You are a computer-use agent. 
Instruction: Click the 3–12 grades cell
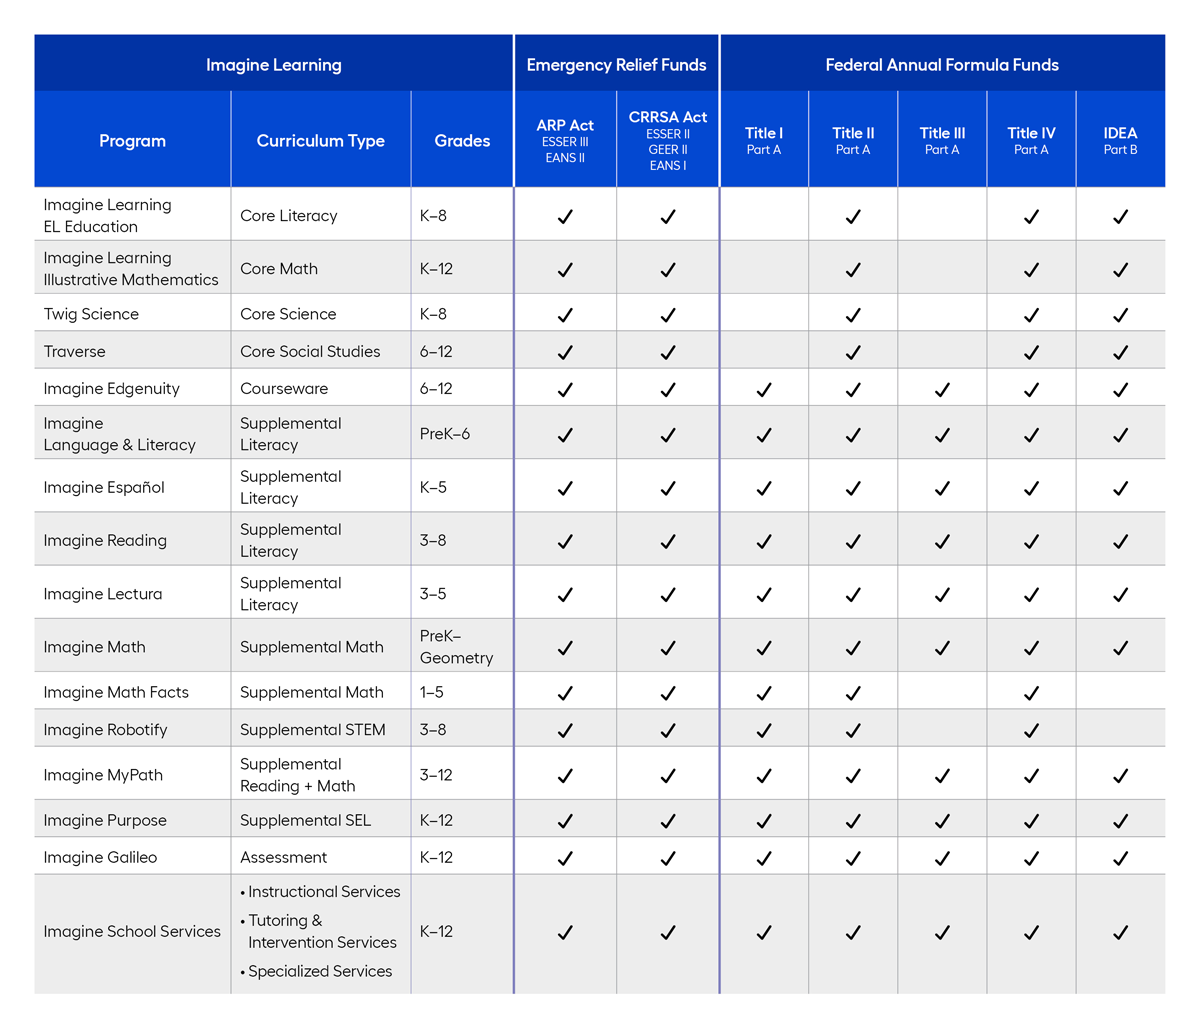(462, 774)
